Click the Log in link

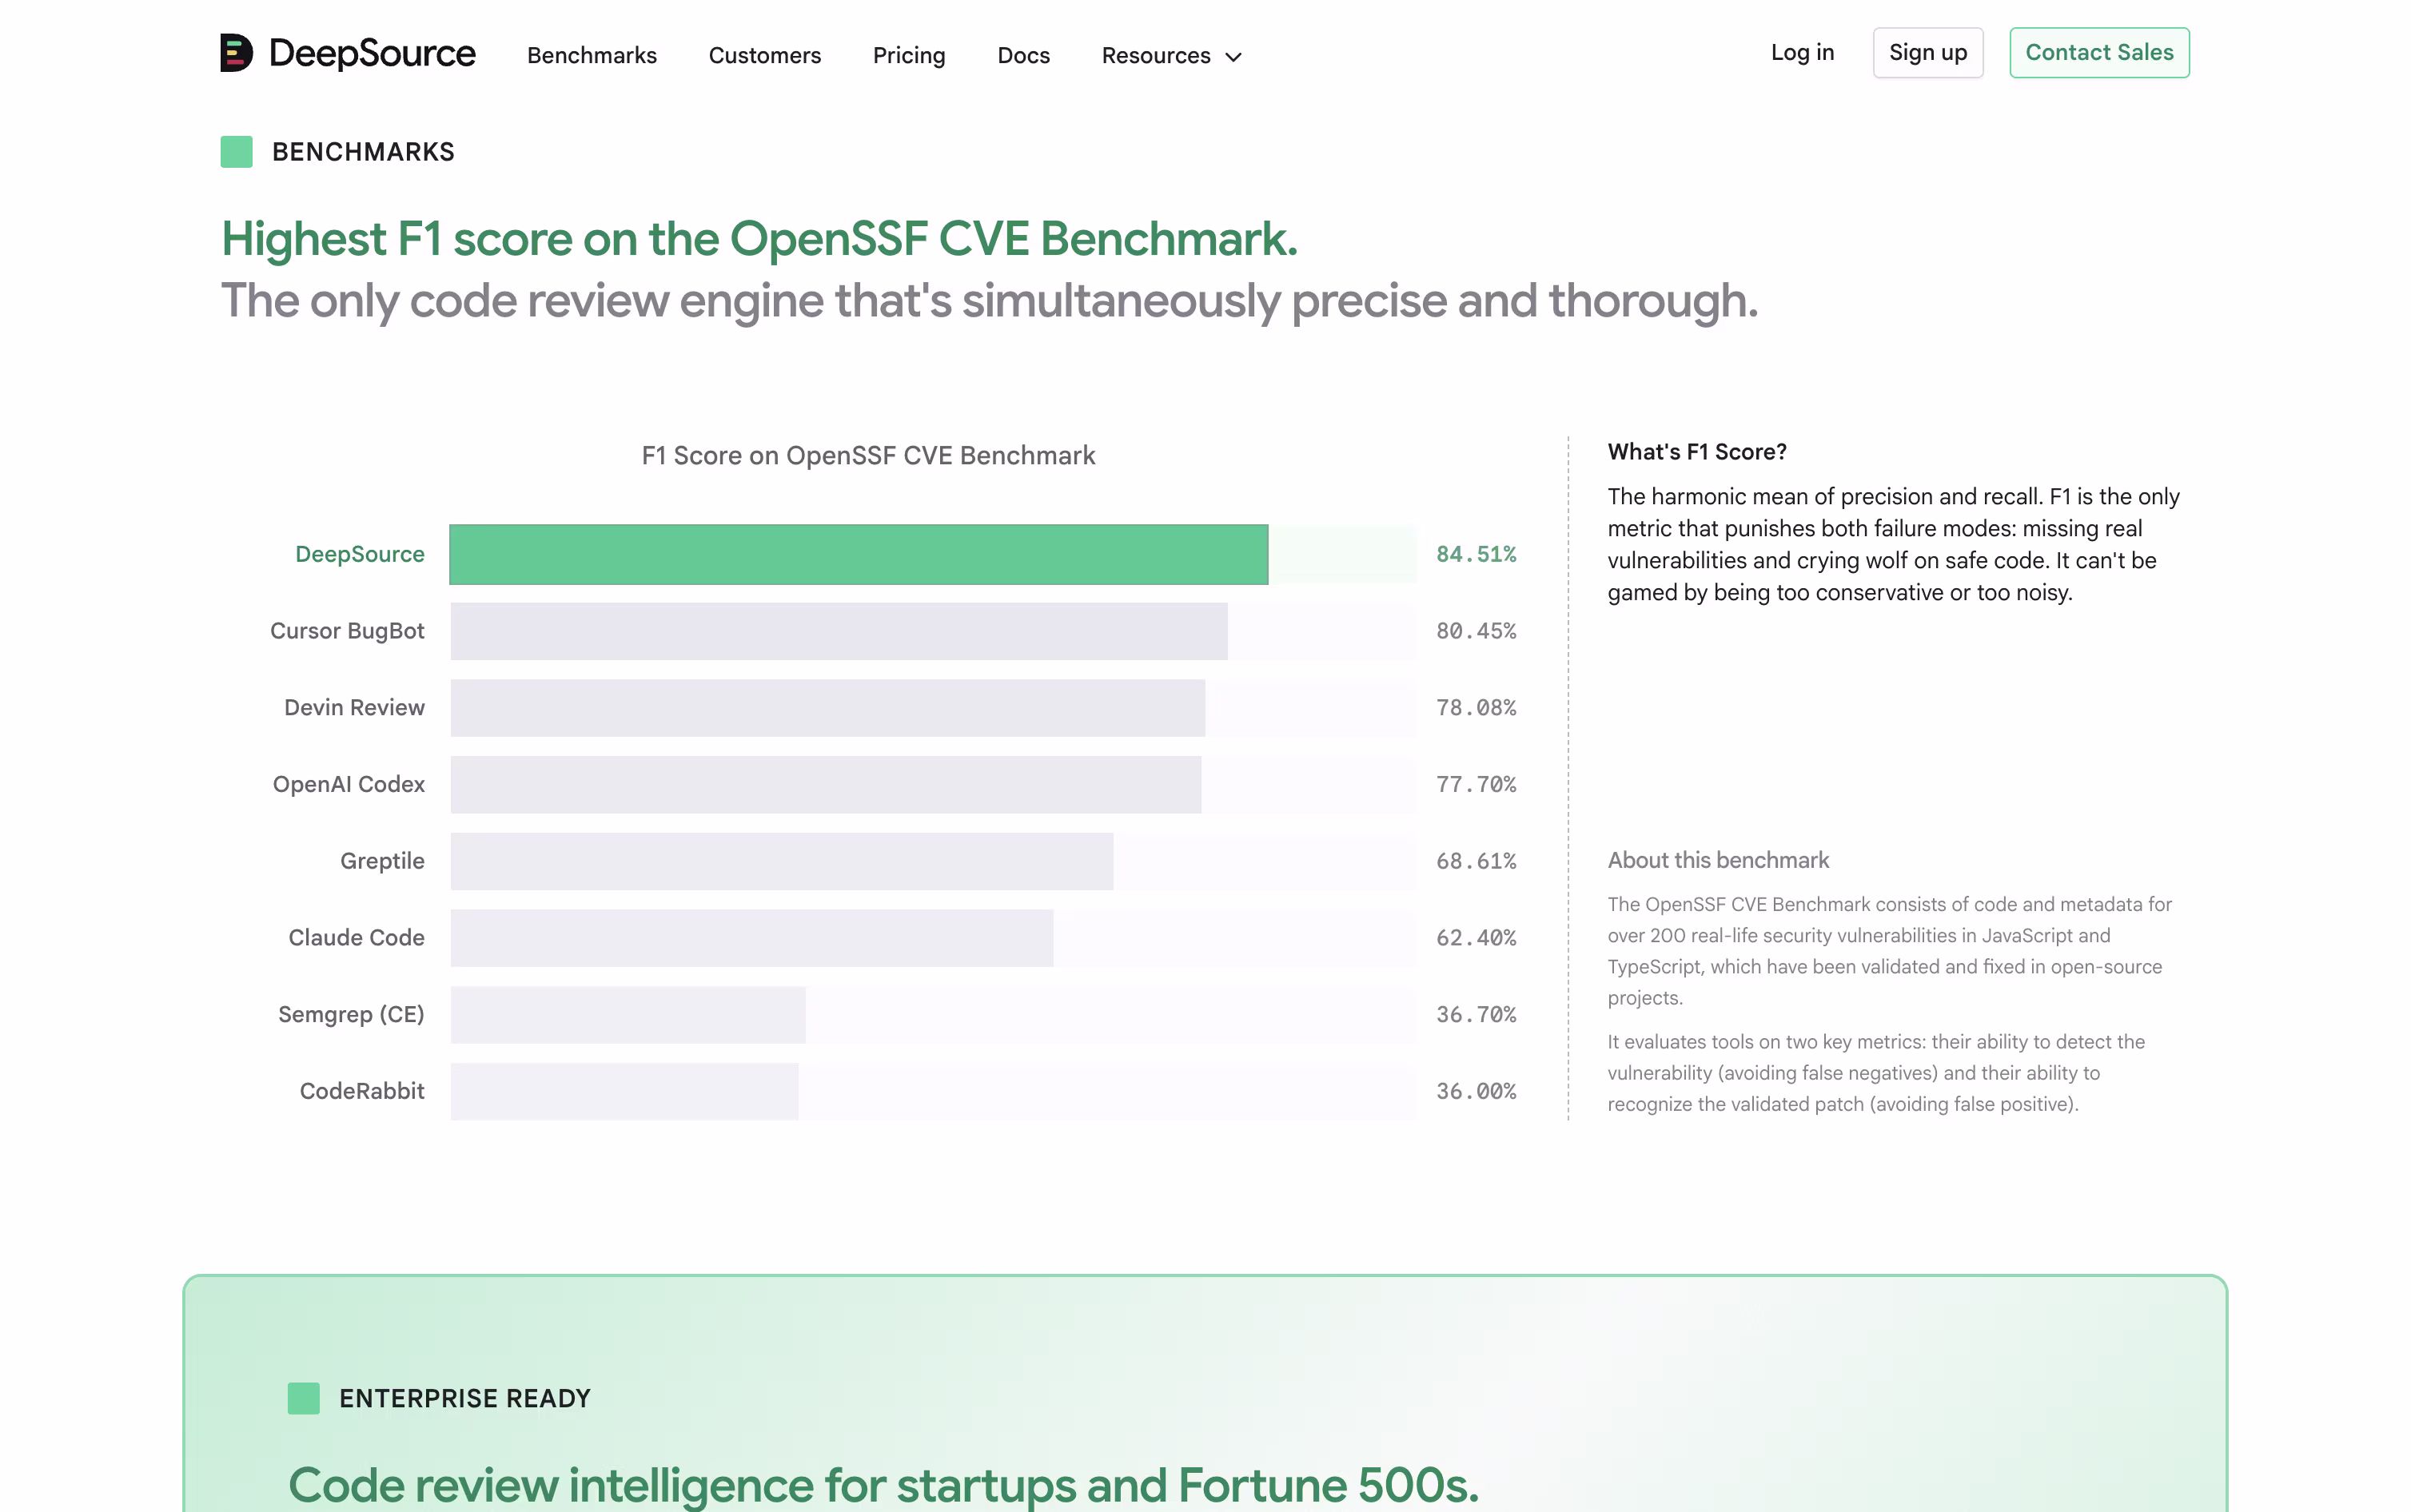tap(1802, 52)
